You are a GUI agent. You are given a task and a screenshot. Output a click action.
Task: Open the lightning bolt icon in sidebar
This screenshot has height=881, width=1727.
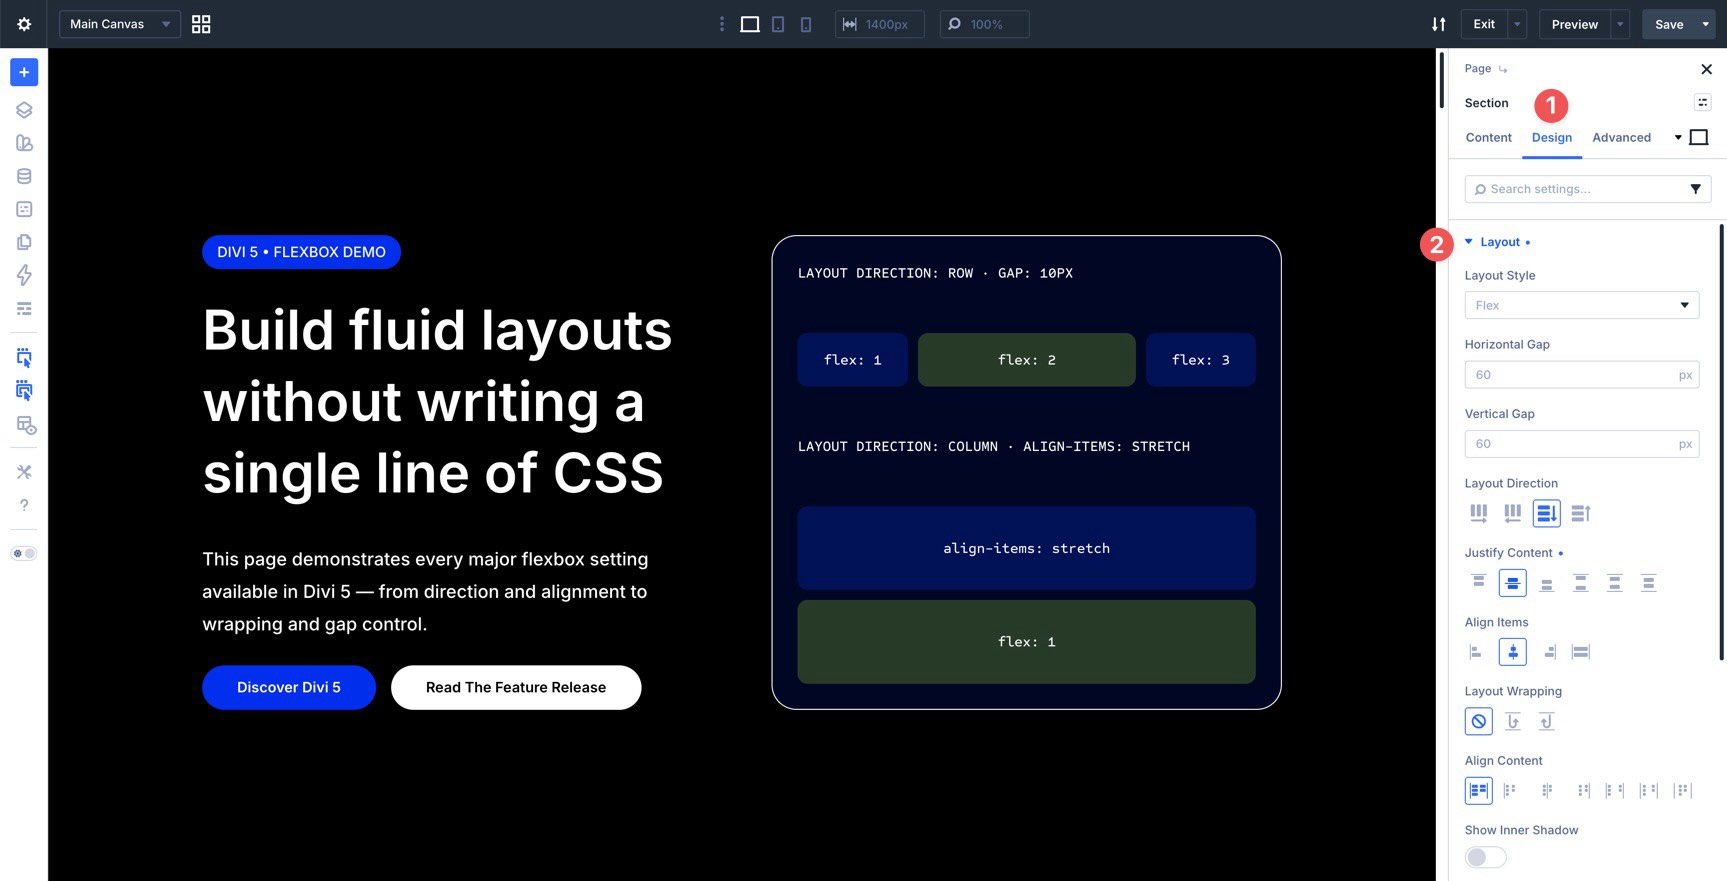coord(24,275)
